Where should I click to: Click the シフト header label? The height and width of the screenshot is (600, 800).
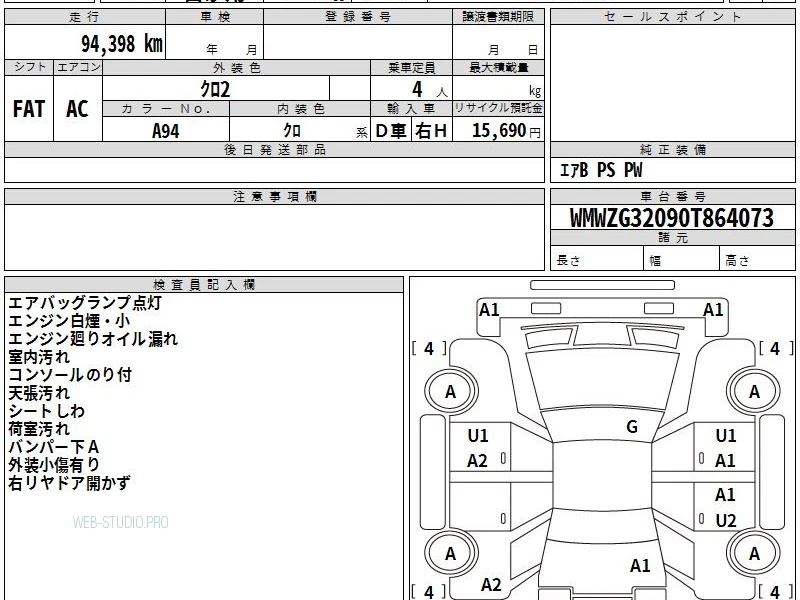[x=29, y=67]
